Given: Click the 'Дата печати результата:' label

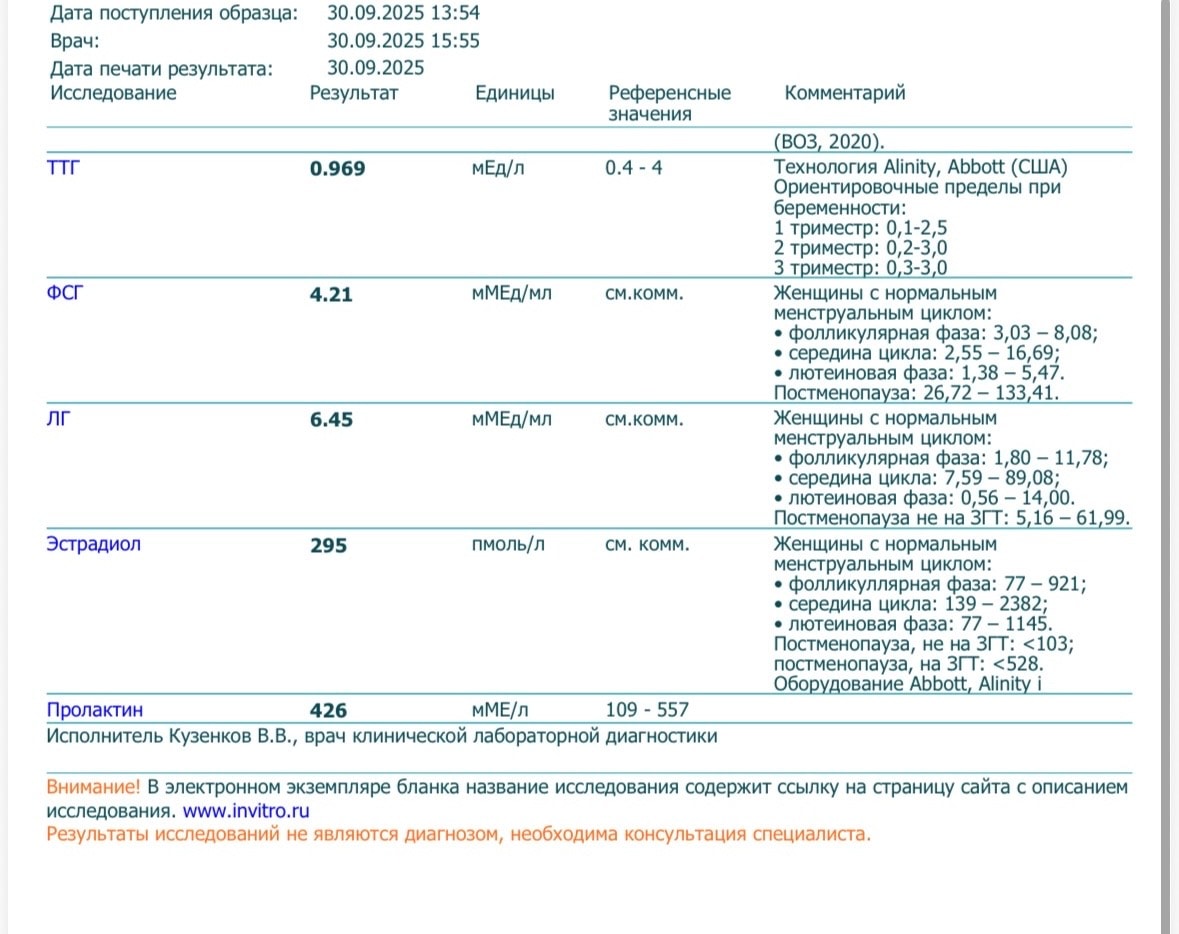Looking at the screenshot, I should pyautogui.click(x=162, y=68).
